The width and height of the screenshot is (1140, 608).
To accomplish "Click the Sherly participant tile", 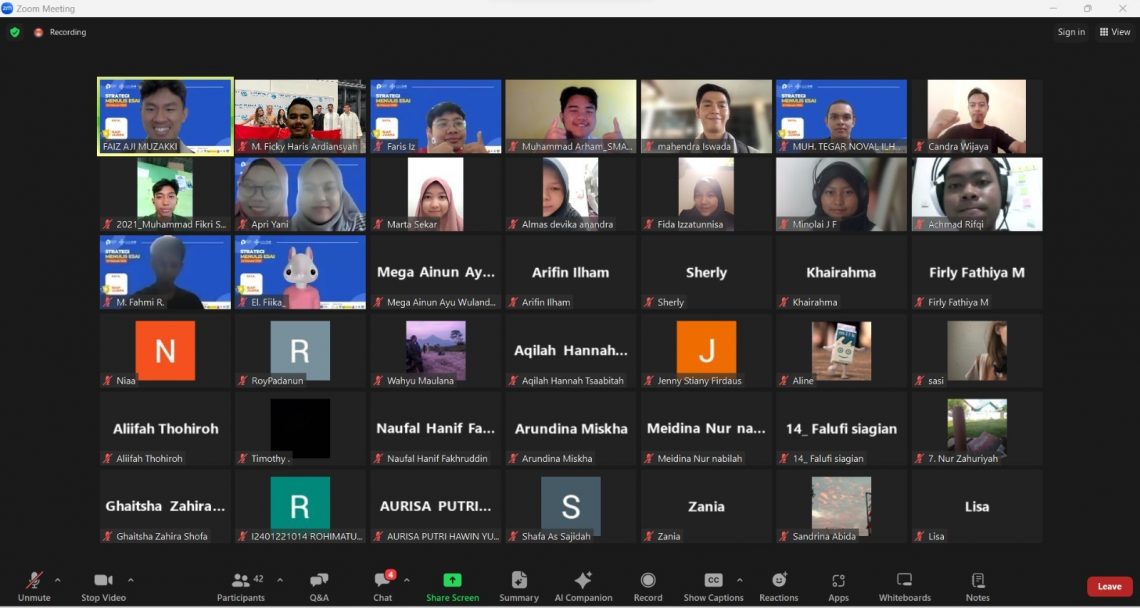I will [706, 272].
